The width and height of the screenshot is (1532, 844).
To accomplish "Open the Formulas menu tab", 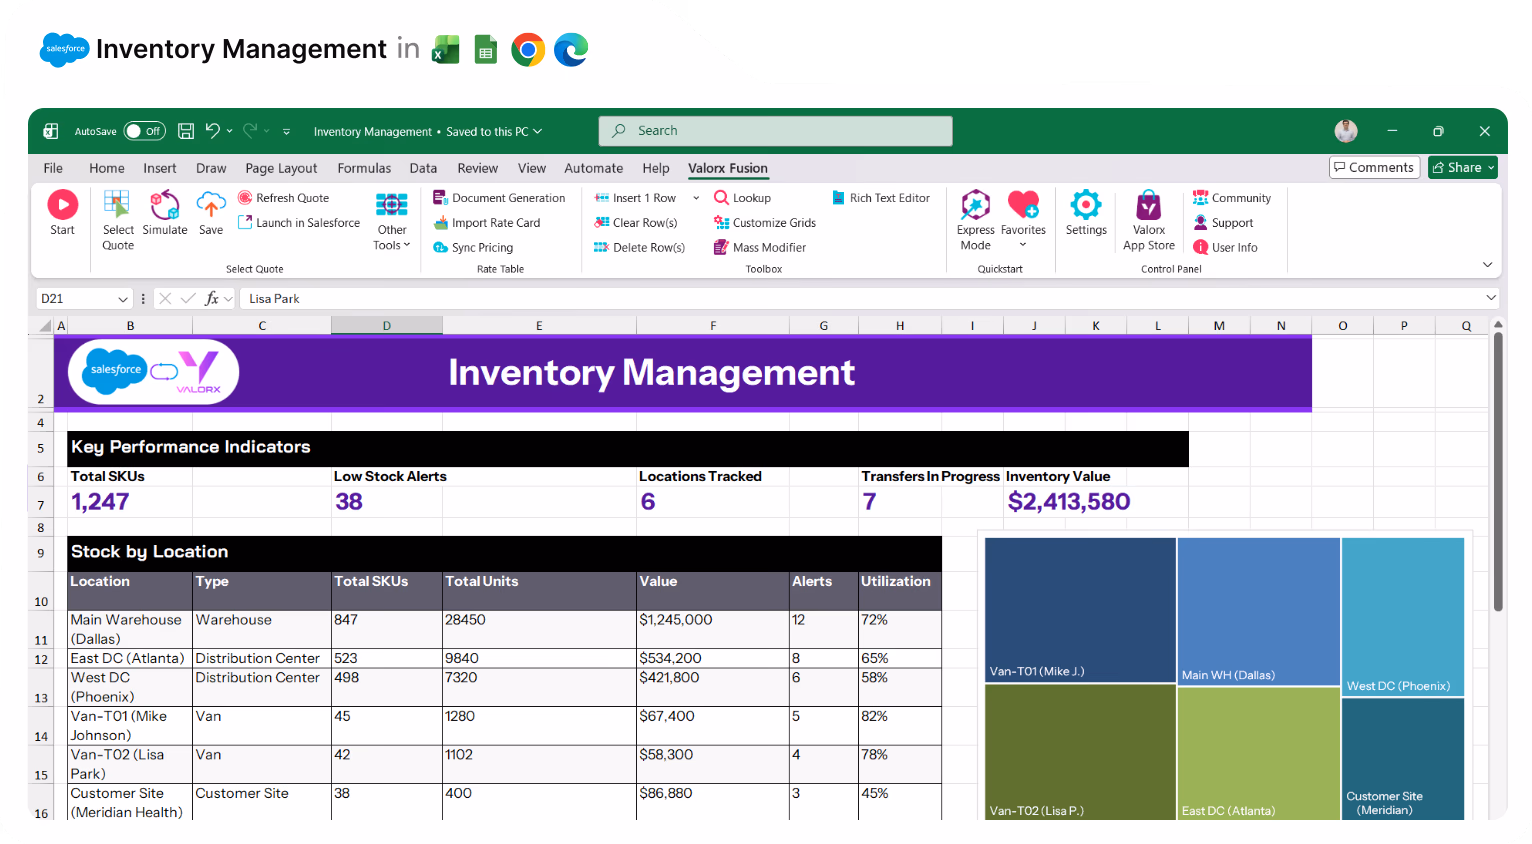I will pos(364,168).
